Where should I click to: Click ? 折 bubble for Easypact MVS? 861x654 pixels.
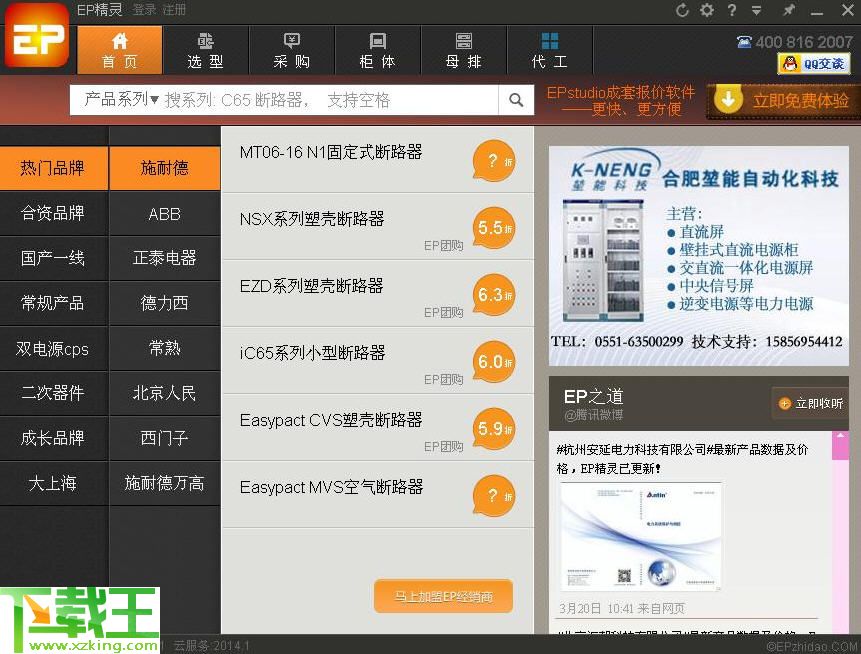494,496
